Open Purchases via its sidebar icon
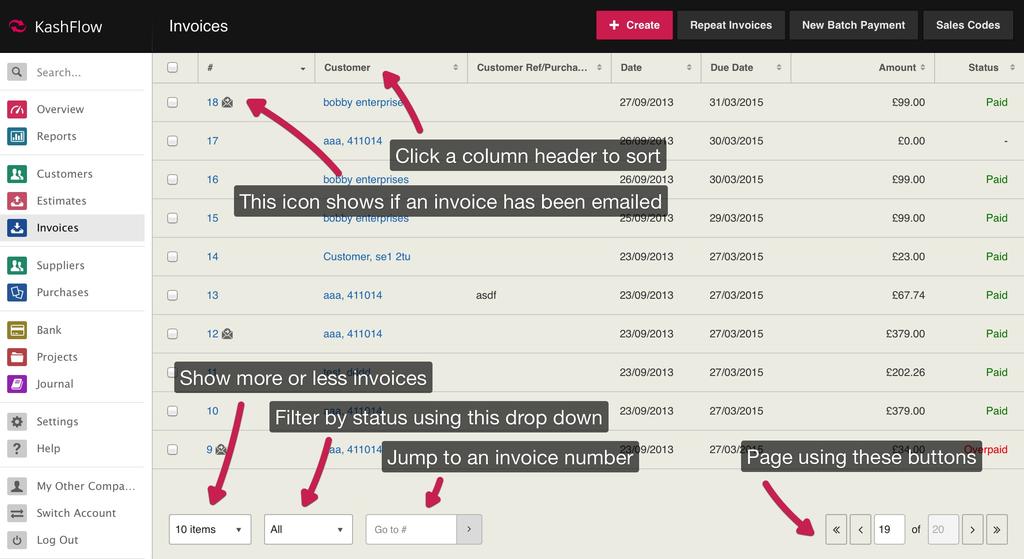This screenshot has height=559, width=1024. pos(17,293)
